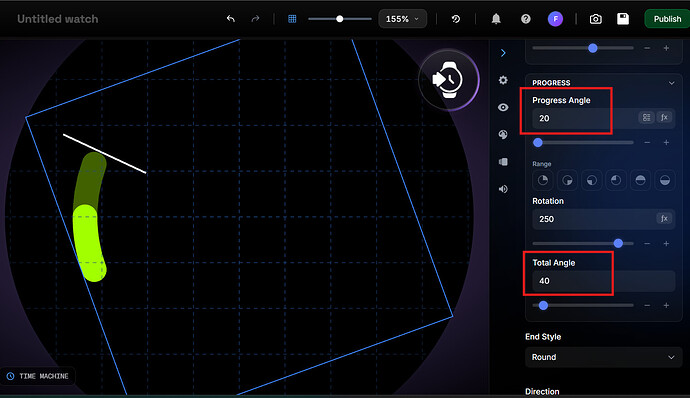
Task: Adjust the zoom slider in top toolbar
Action: click(x=340, y=19)
